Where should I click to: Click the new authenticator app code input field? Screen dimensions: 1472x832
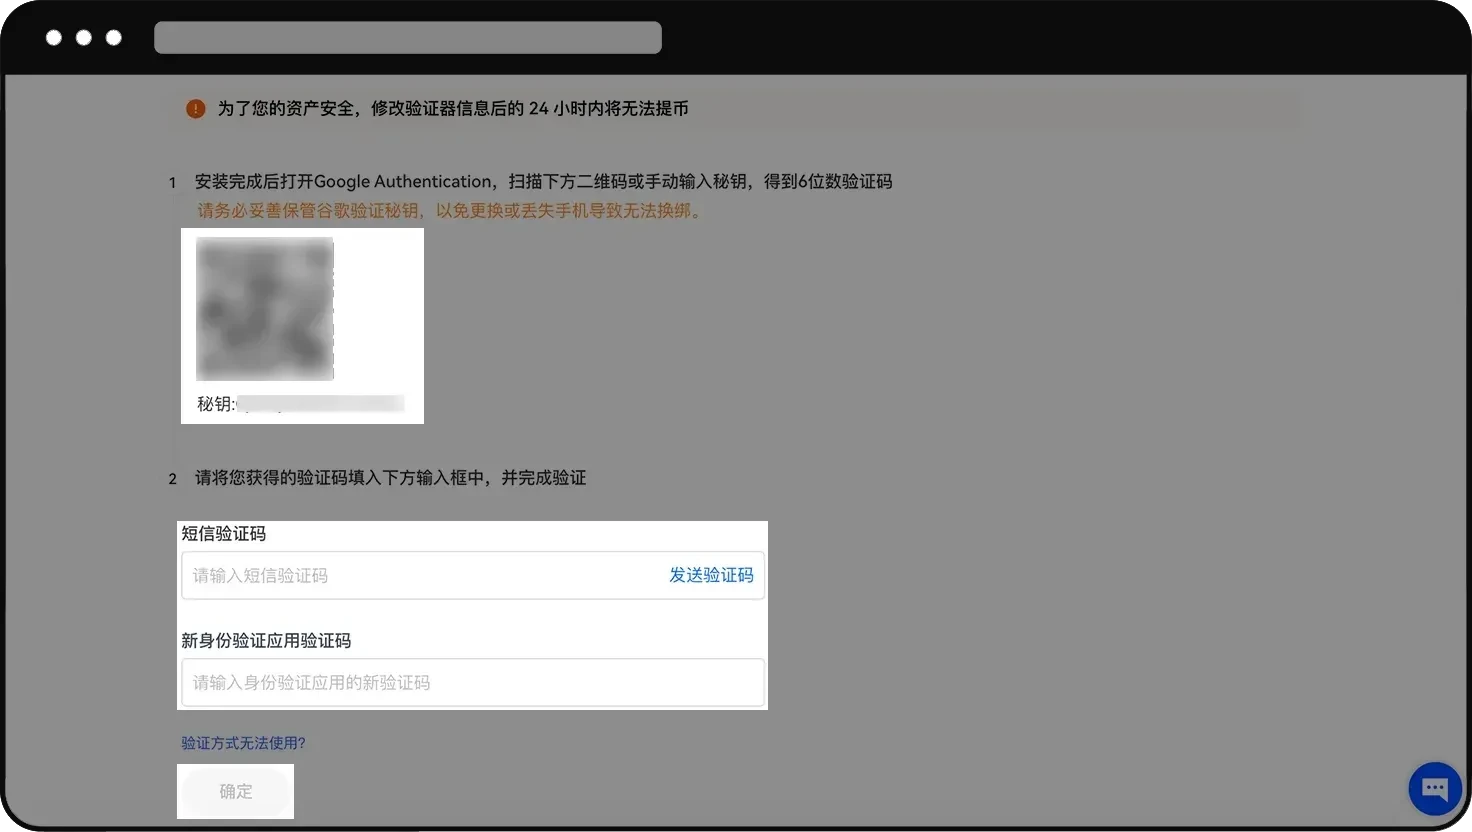coord(472,682)
